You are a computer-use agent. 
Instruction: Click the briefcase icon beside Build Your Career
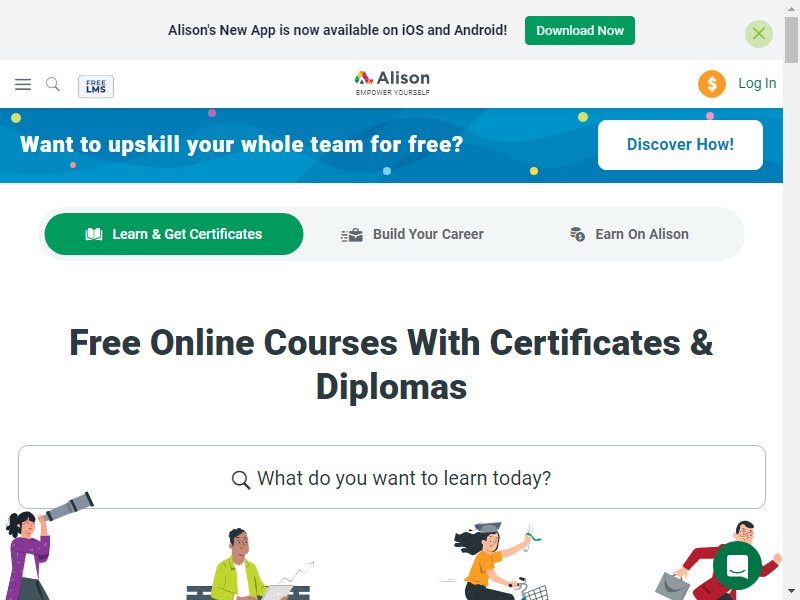(352, 235)
